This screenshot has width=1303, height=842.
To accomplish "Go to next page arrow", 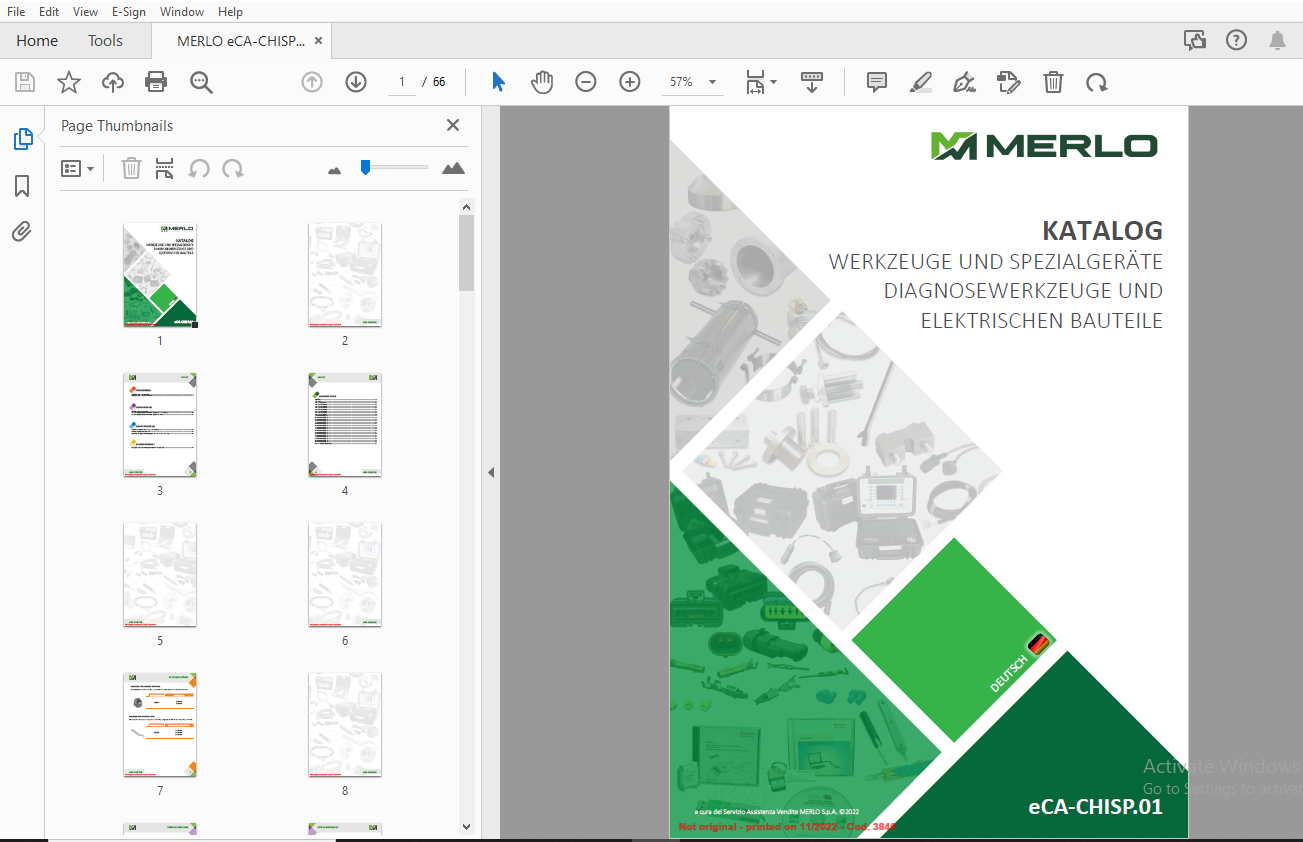I will click(356, 82).
